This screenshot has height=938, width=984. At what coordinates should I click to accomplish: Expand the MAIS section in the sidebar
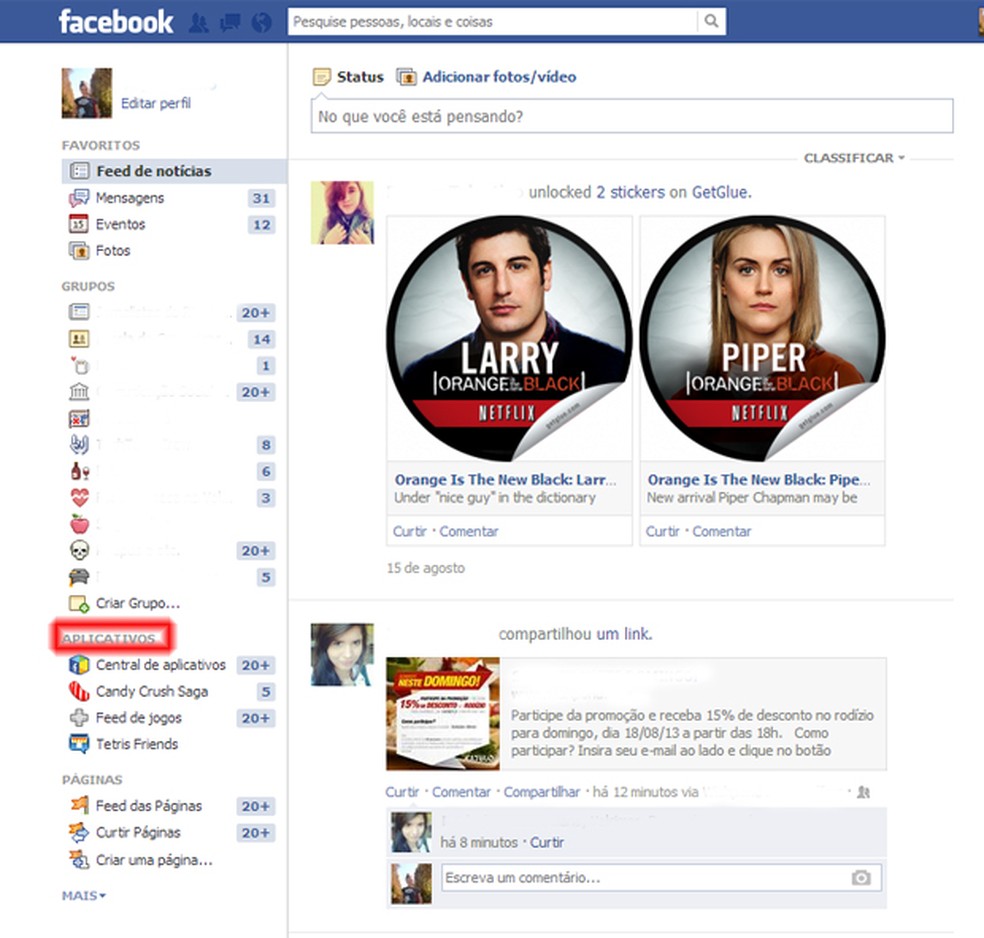[82, 896]
